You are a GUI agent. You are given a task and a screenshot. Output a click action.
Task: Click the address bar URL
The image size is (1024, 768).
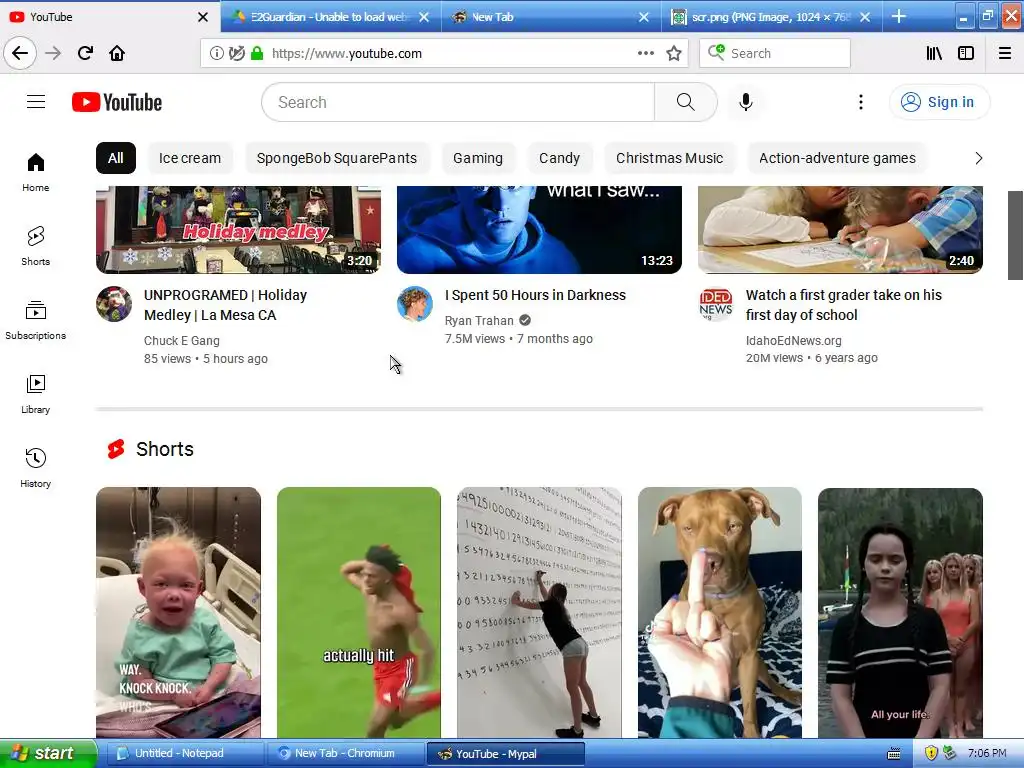pos(347,54)
